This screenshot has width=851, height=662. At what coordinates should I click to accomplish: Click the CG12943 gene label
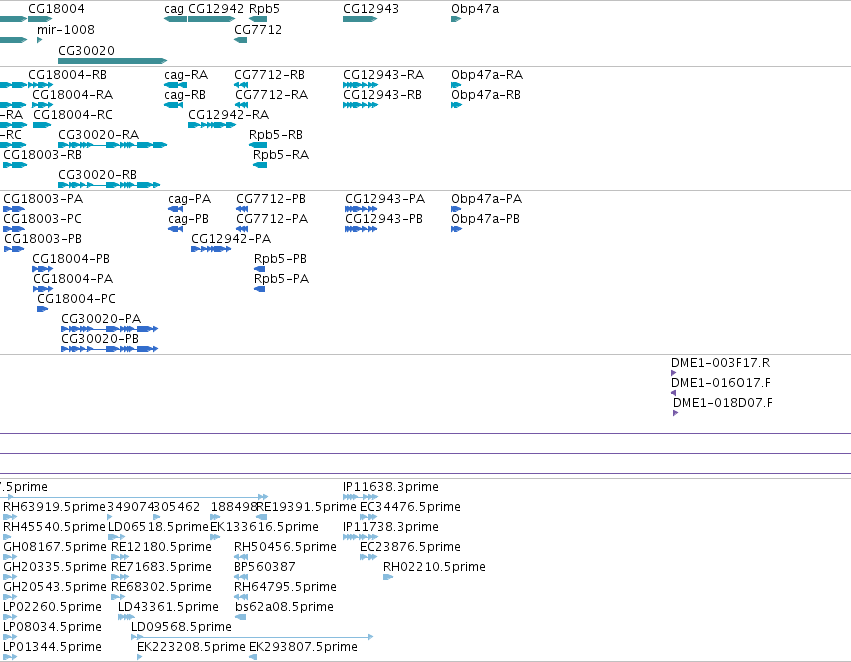coord(371,9)
